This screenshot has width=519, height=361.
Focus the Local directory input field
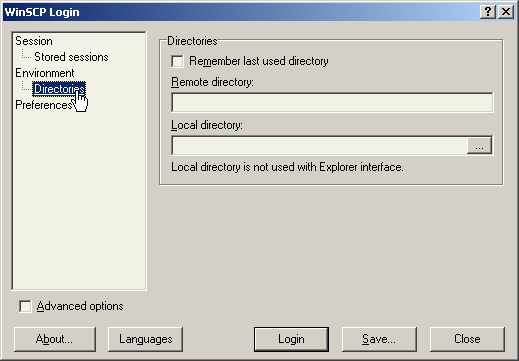319,145
